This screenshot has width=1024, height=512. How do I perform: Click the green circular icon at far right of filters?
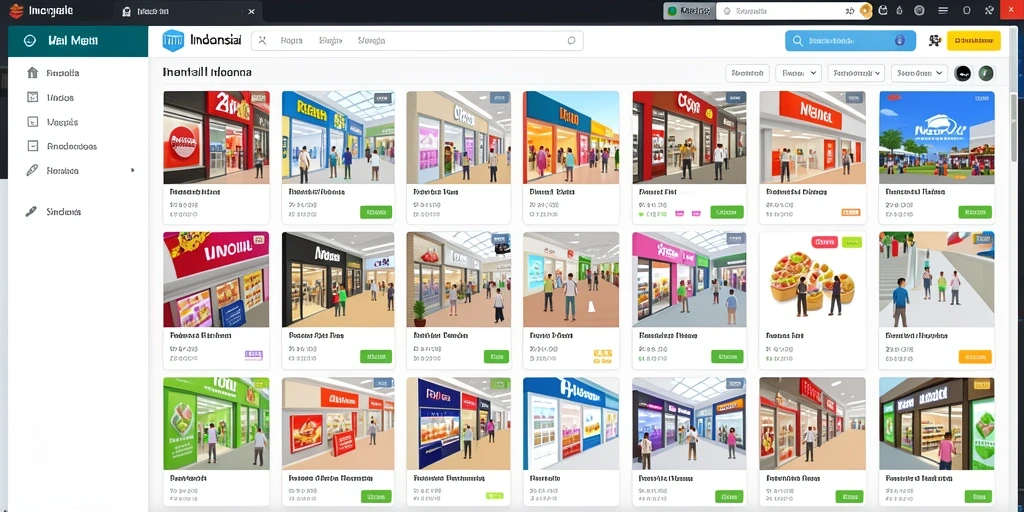pos(986,73)
